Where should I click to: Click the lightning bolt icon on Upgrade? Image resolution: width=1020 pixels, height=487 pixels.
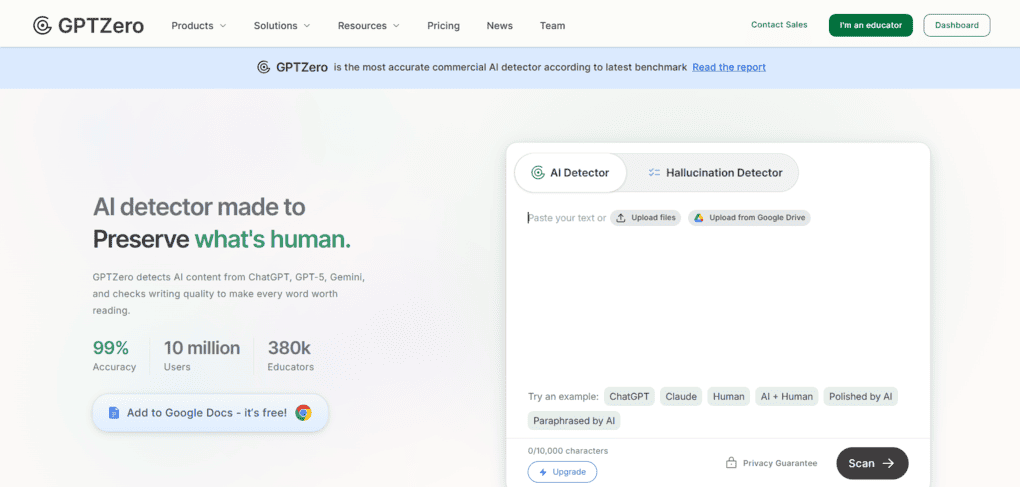[x=543, y=472]
